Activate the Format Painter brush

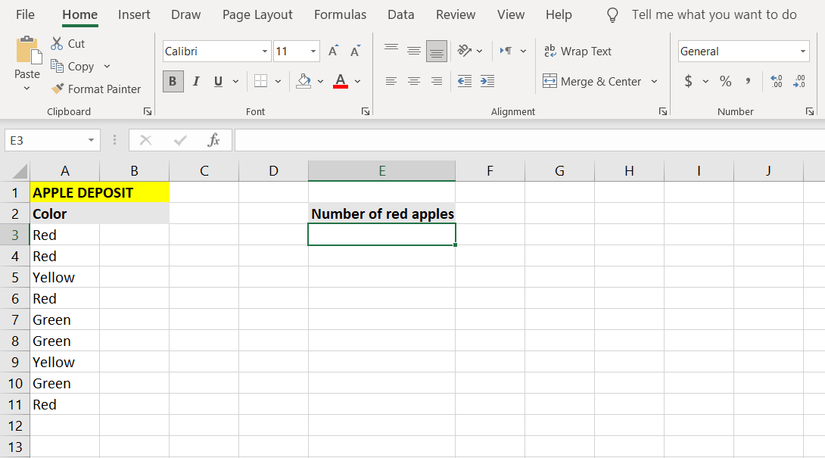click(x=57, y=88)
